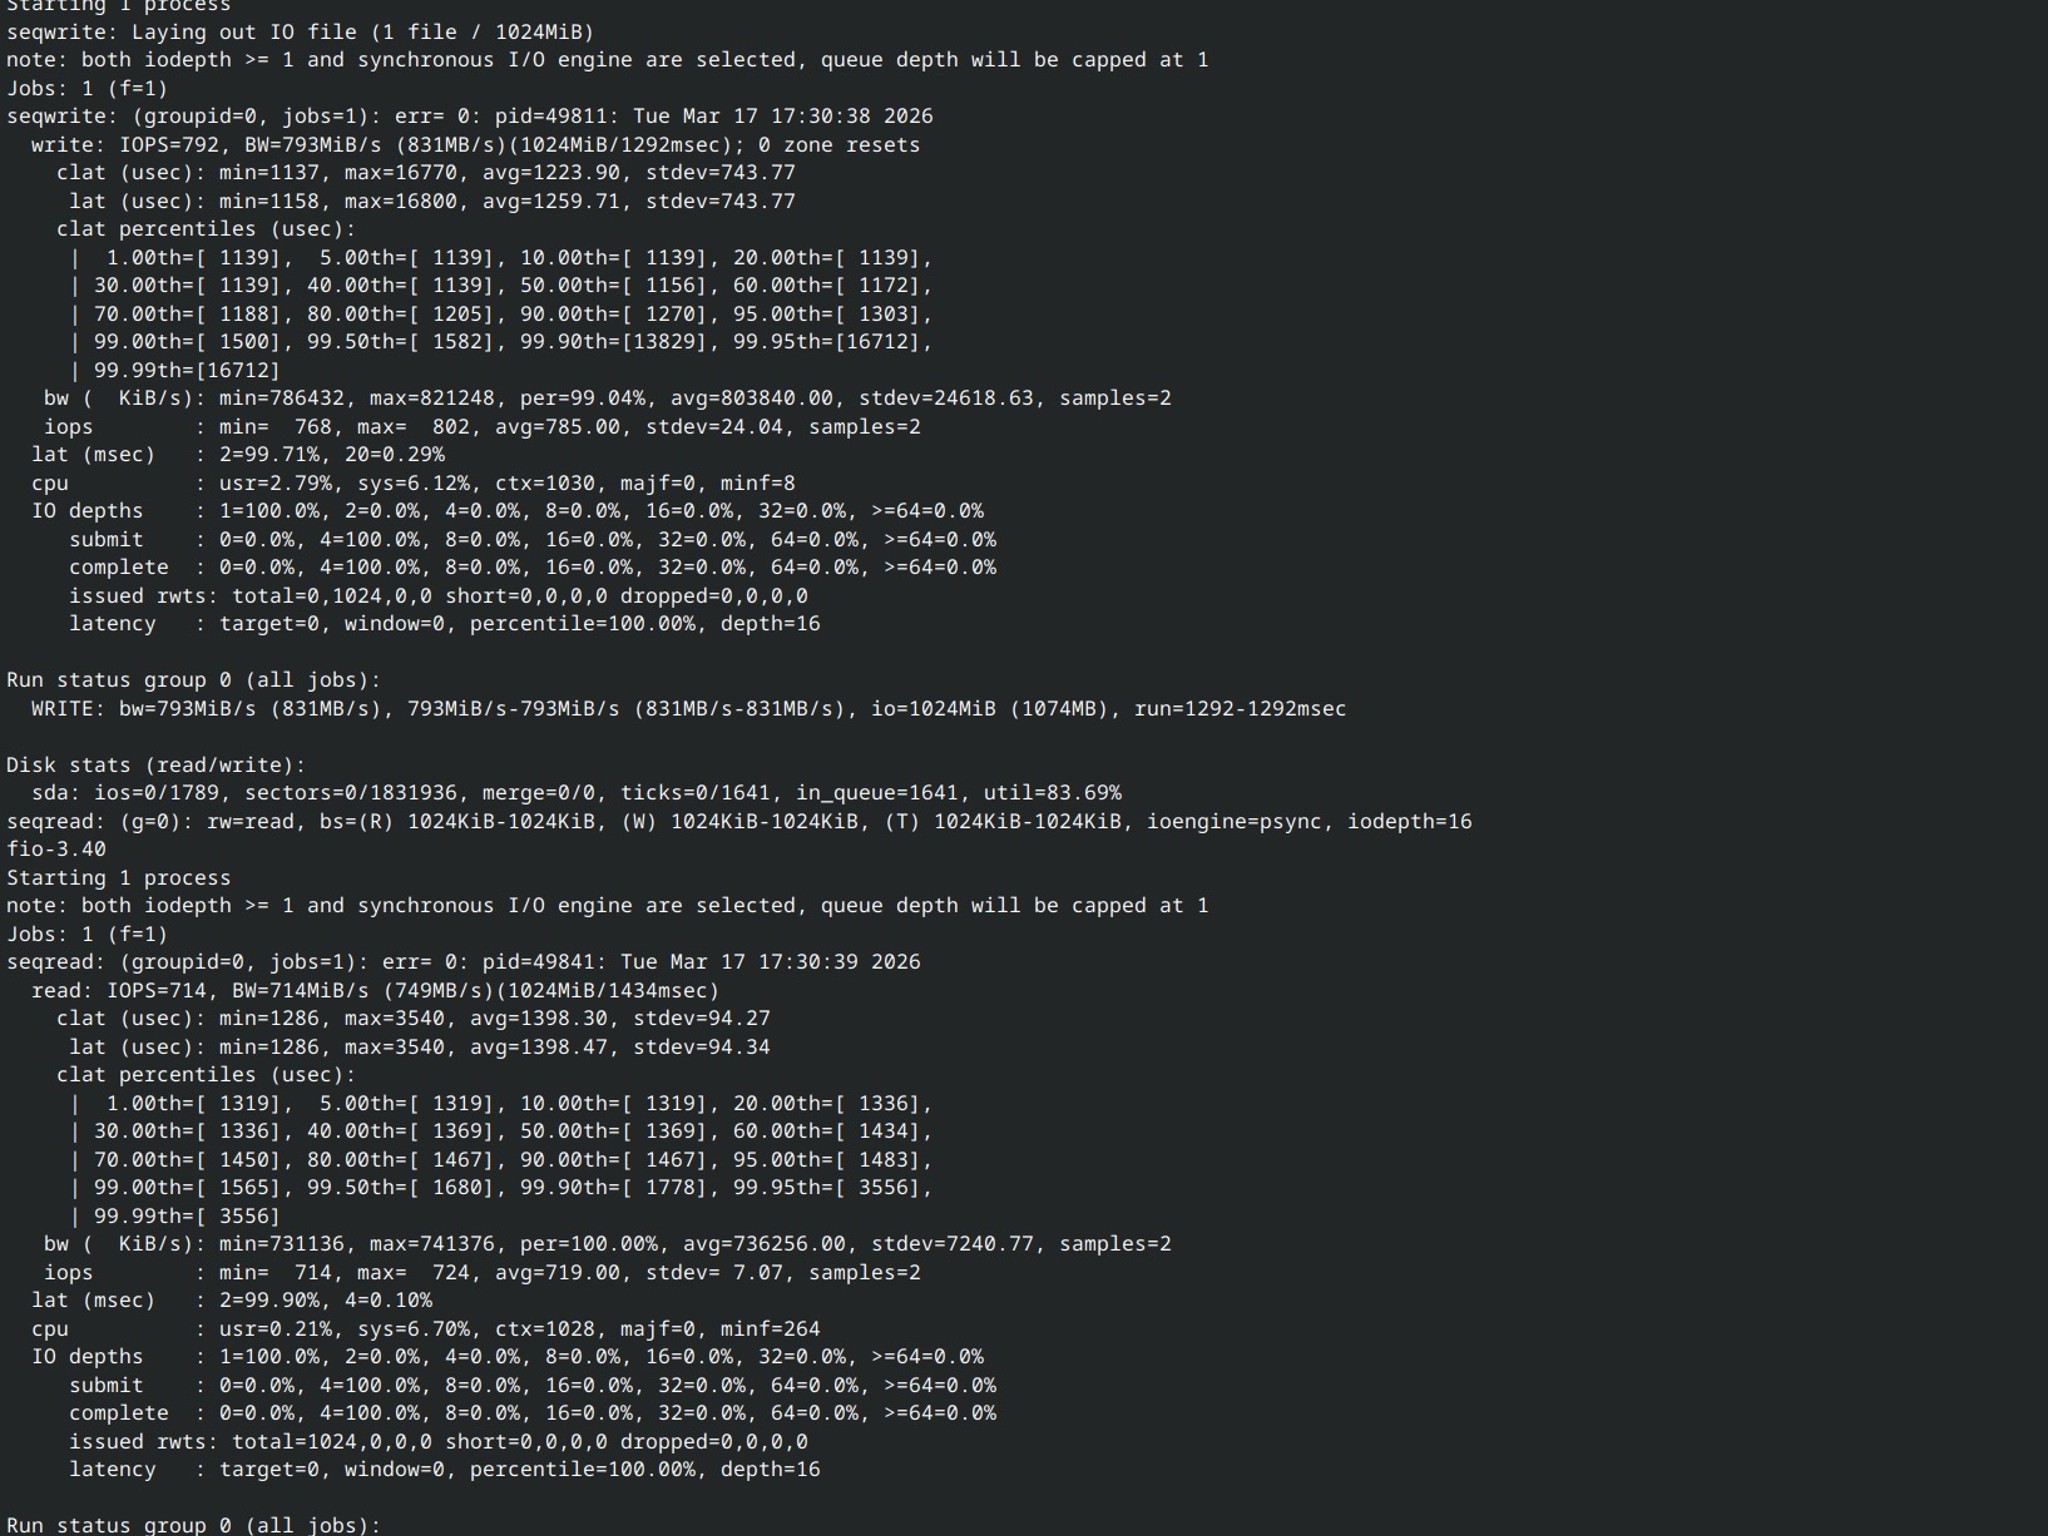
Task: Click the fio-3.40 version text
Action: (x=56, y=849)
